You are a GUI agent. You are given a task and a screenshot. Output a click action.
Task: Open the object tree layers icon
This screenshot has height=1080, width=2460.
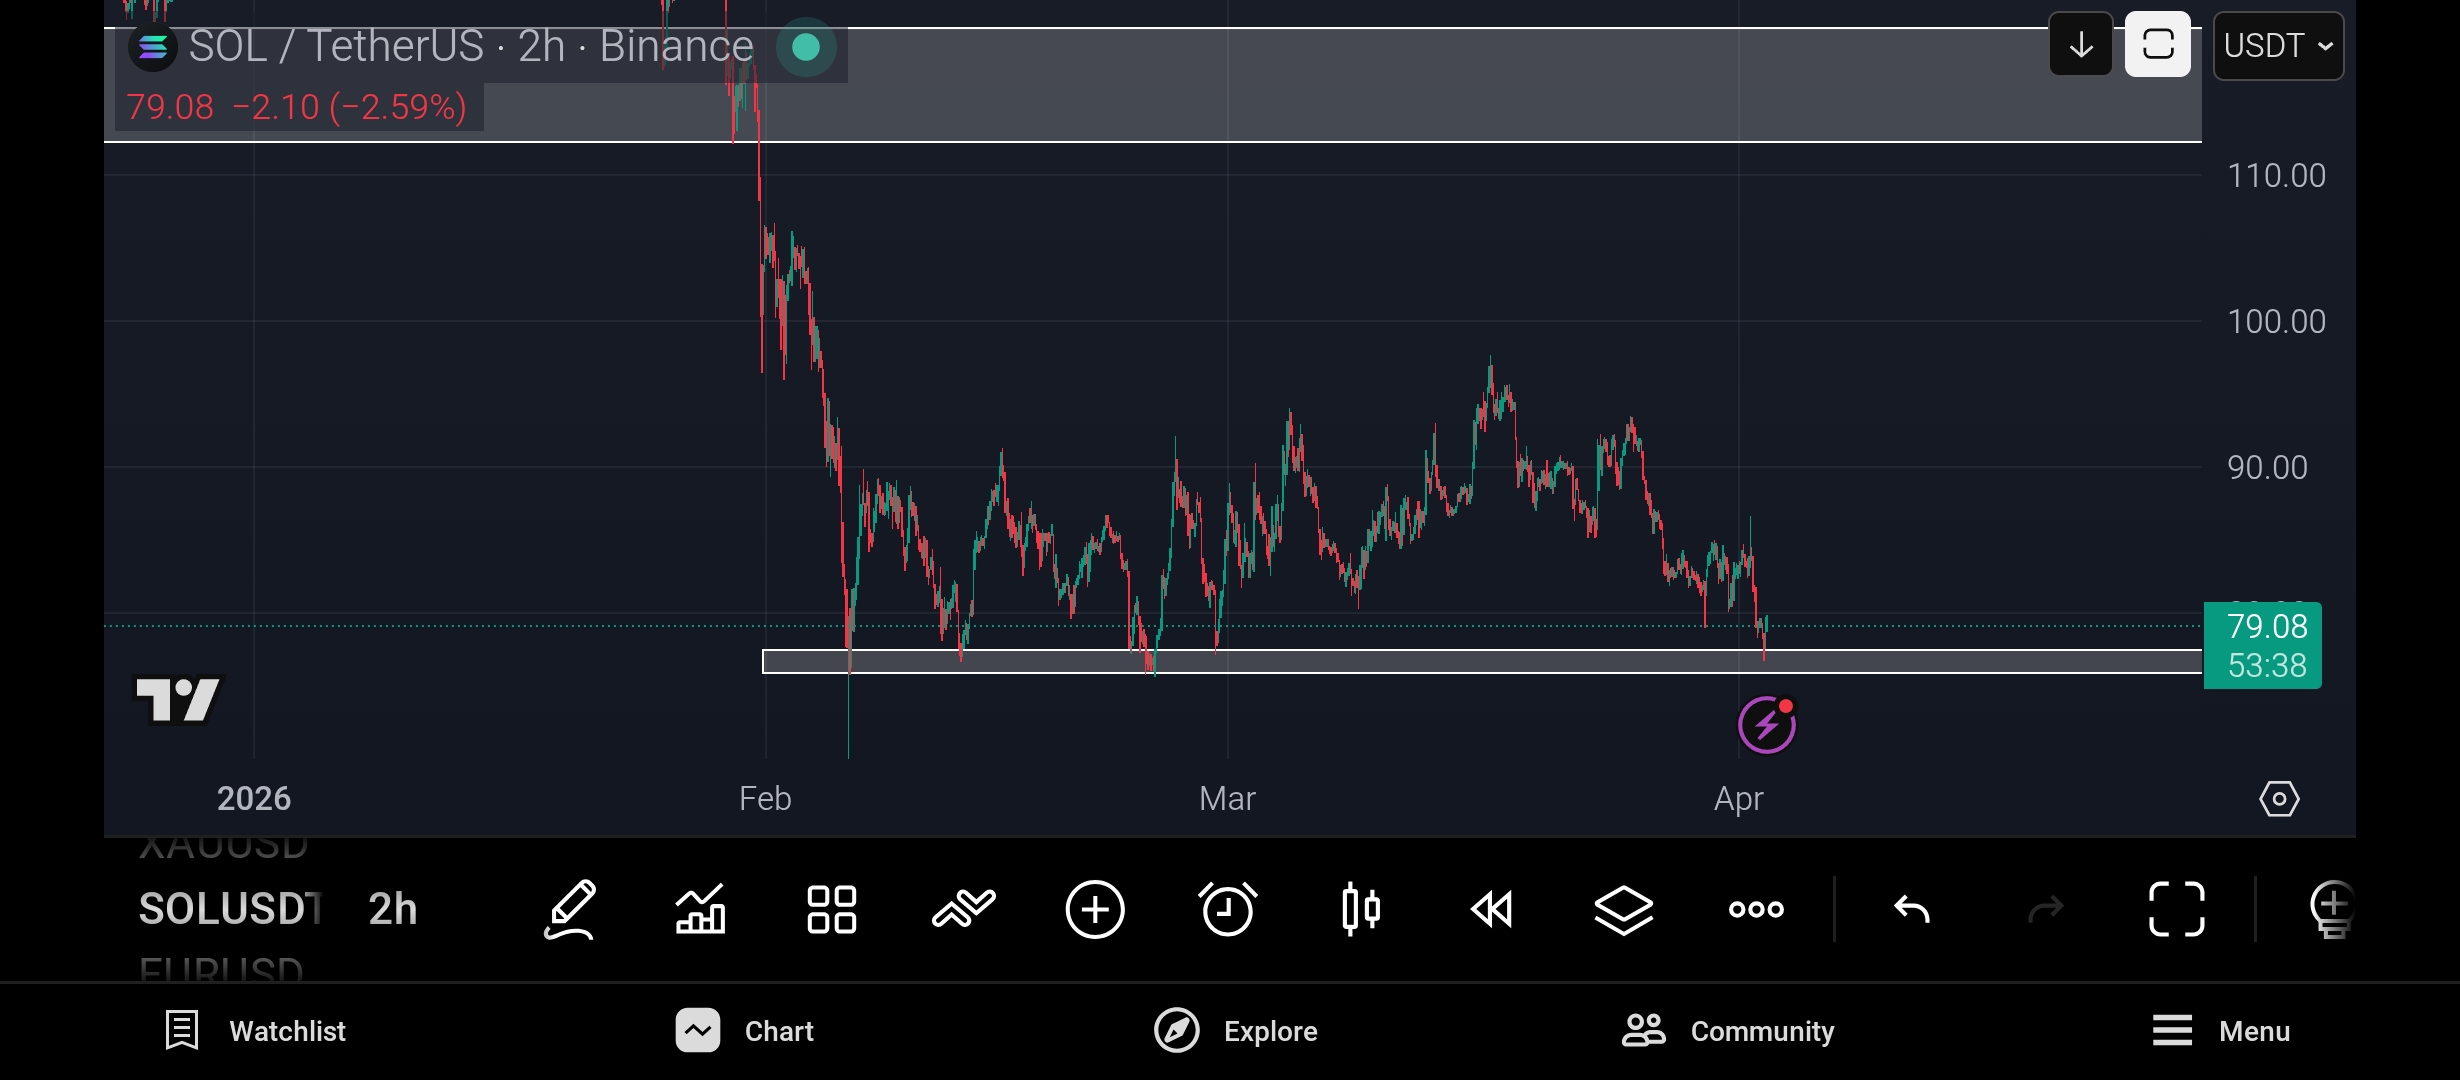click(1624, 910)
